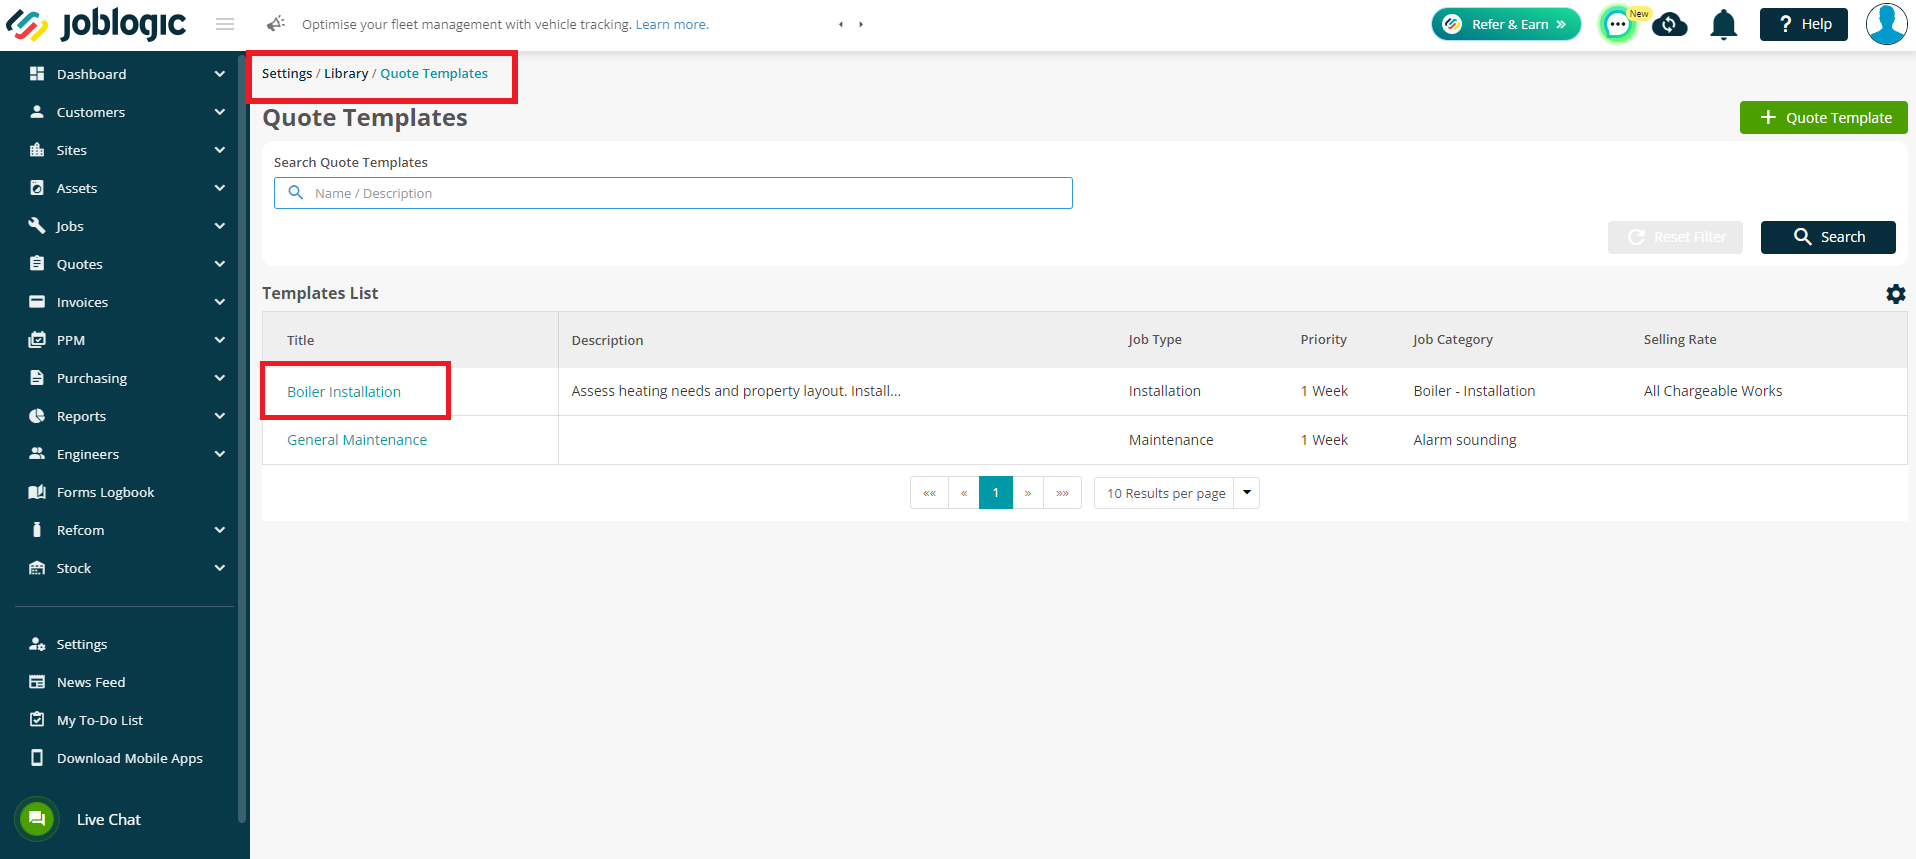Open the Live Chat bubble icon

point(37,819)
